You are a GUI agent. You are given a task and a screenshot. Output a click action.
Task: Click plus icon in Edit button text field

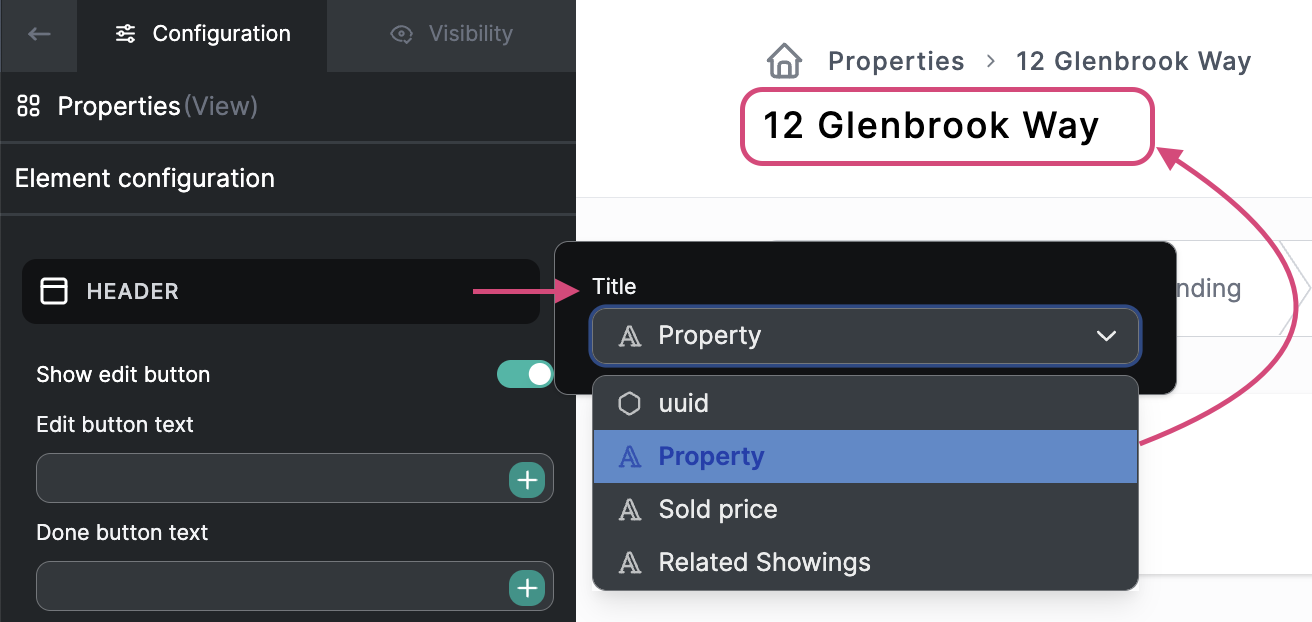click(x=527, y=480)
